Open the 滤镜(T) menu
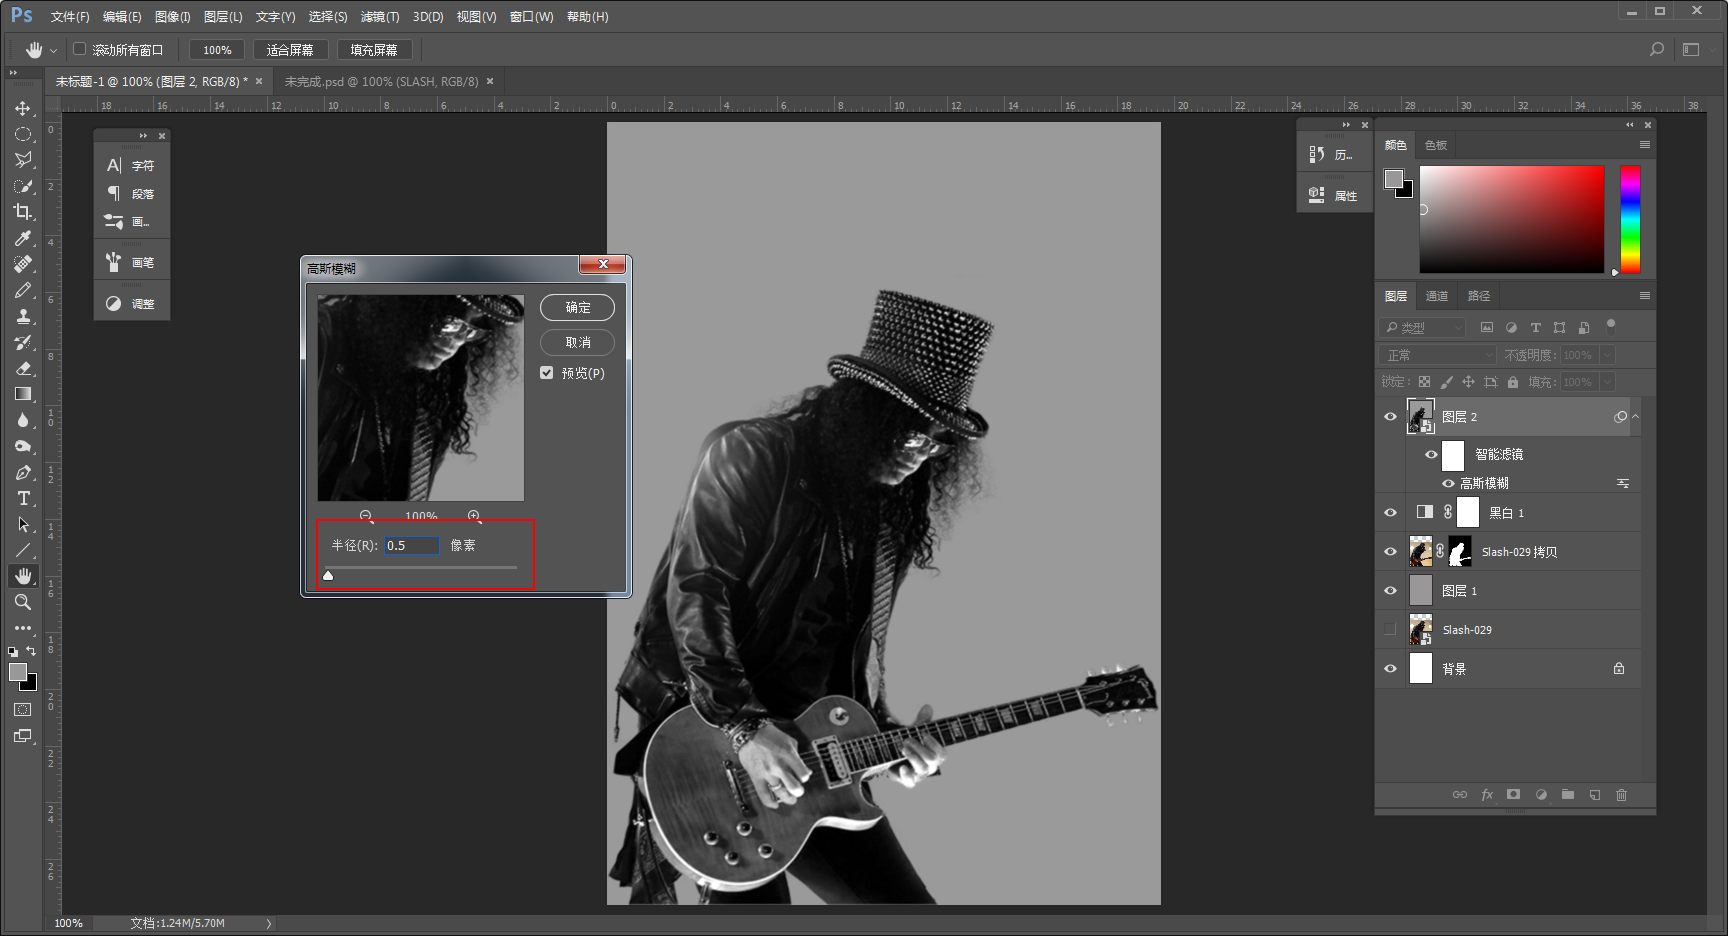Image resolution: width=1728 pixels, height=936 pixels. pyautogui.click(x=380, y=17)
